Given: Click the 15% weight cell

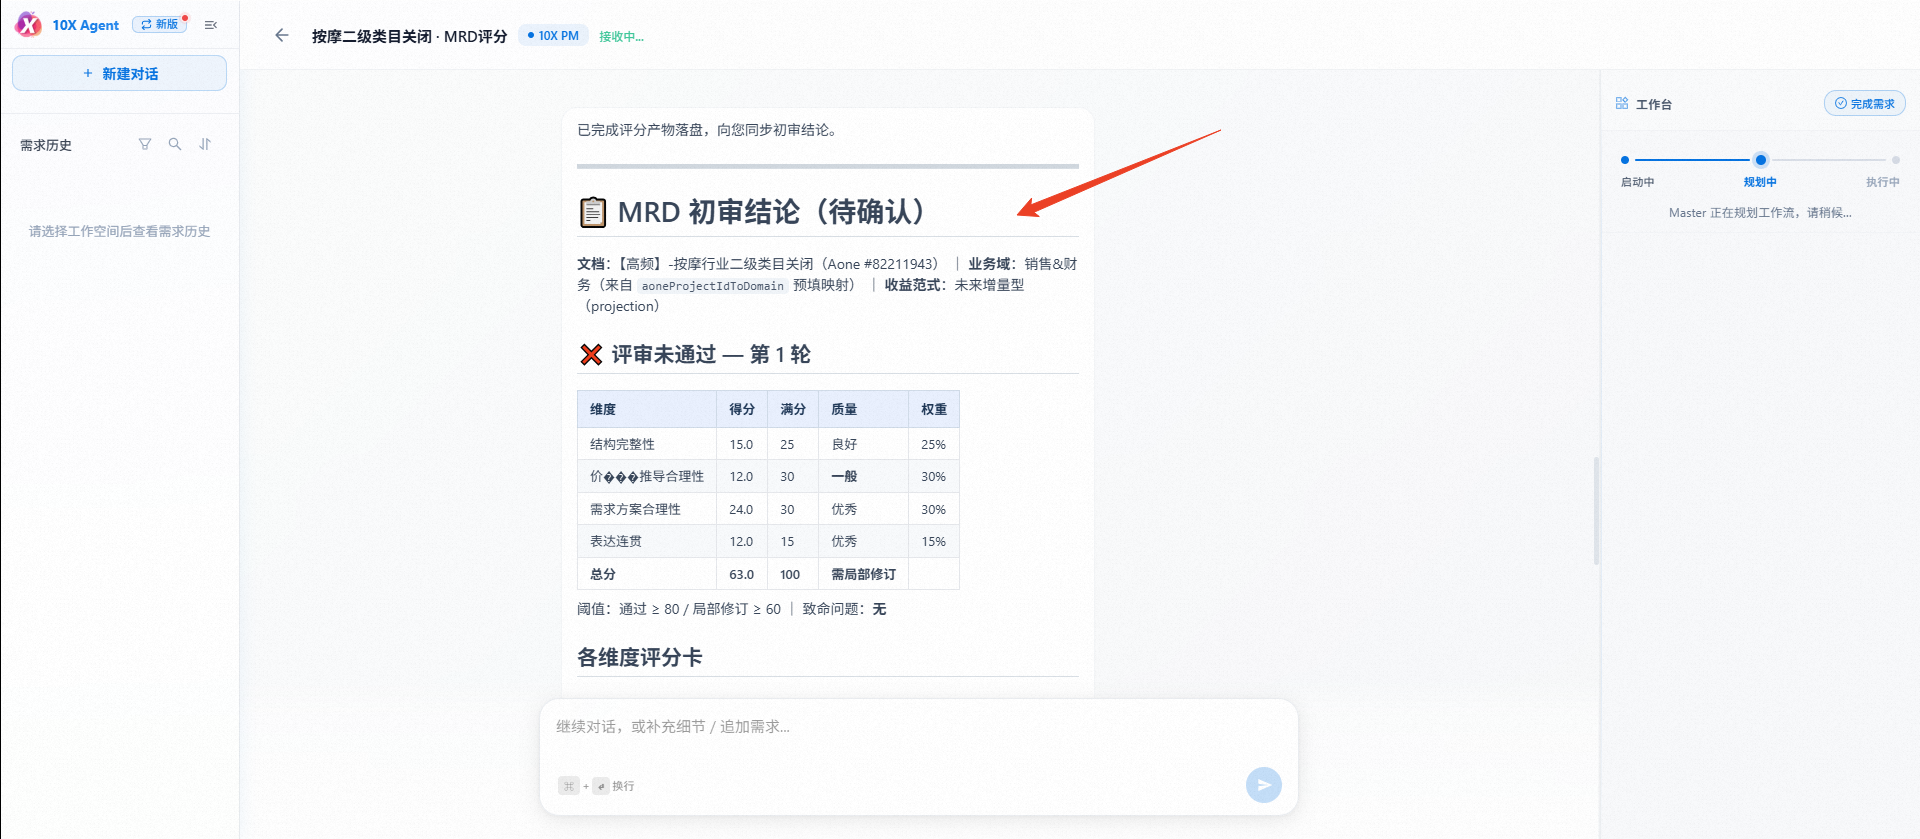Looking at the screenshot, I should click(x=934, y=541).
